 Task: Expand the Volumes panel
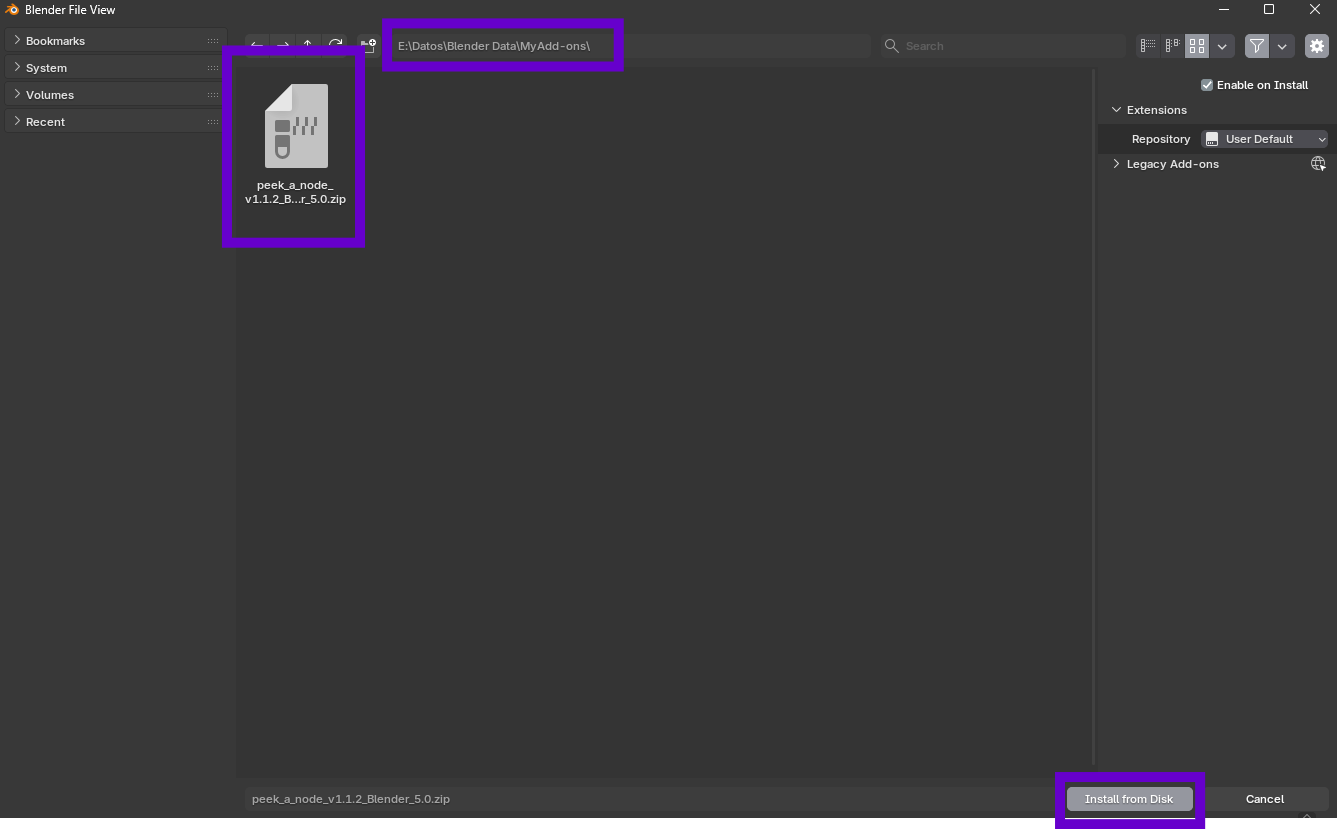17,94
